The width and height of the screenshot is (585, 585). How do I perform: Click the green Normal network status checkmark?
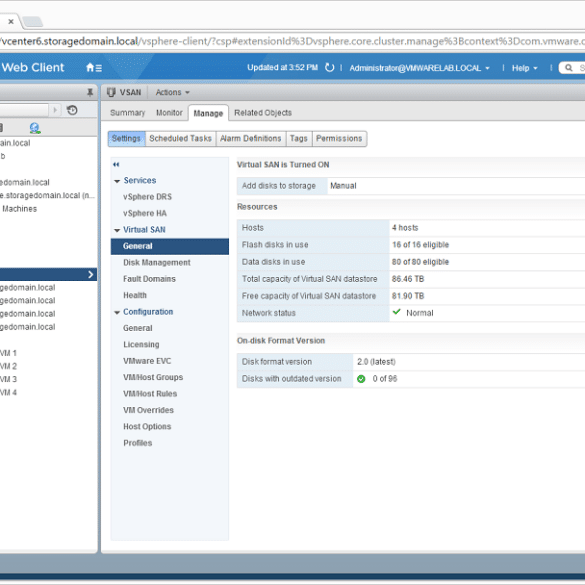point(397,312)
